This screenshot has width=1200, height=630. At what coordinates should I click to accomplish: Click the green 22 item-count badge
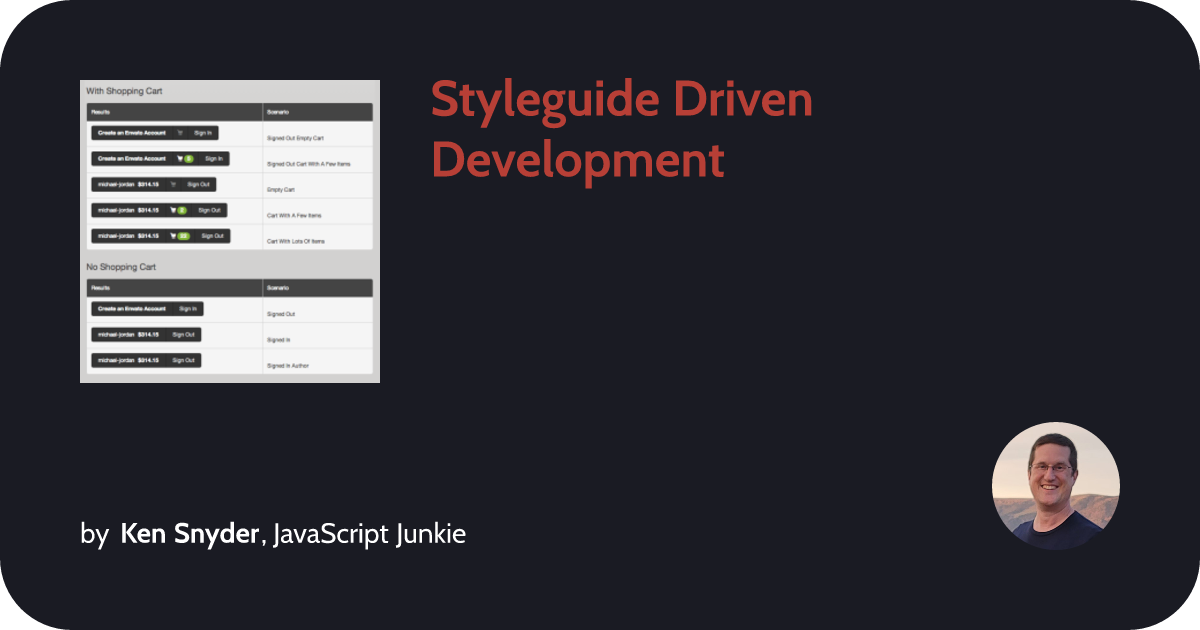tap(183, 236)
